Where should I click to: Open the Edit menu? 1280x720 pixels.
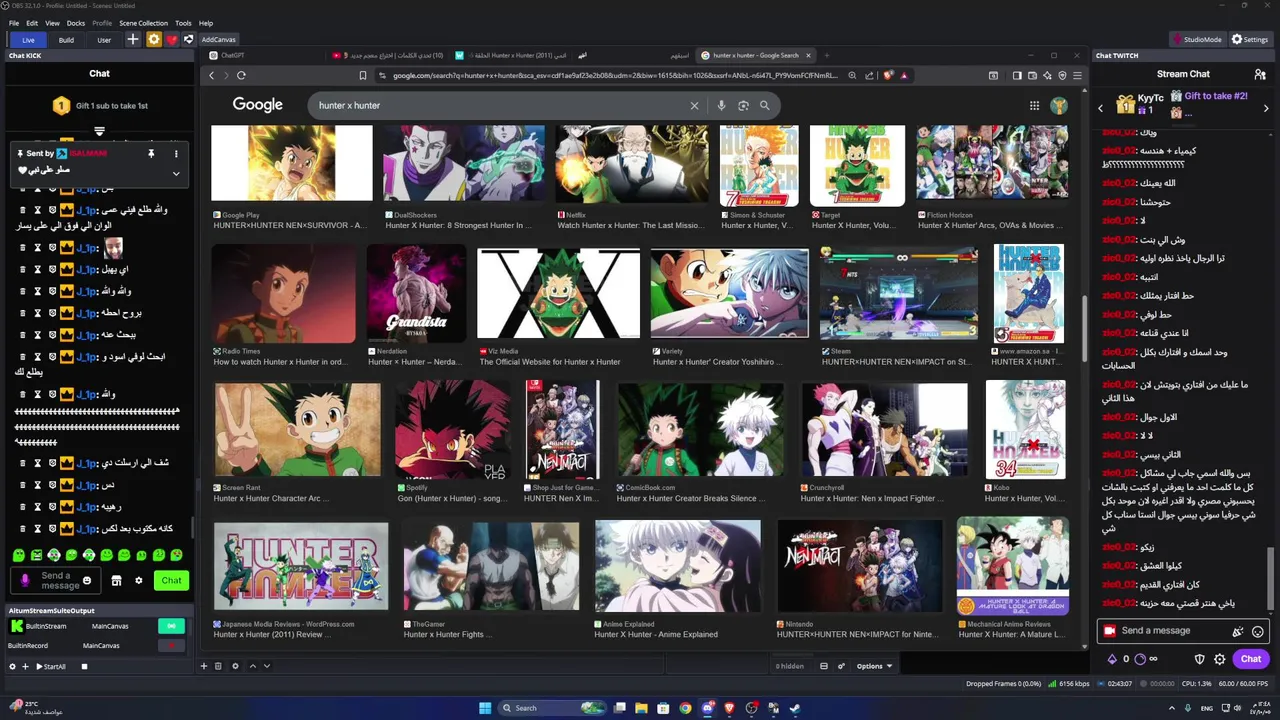[x=32, y=23]
